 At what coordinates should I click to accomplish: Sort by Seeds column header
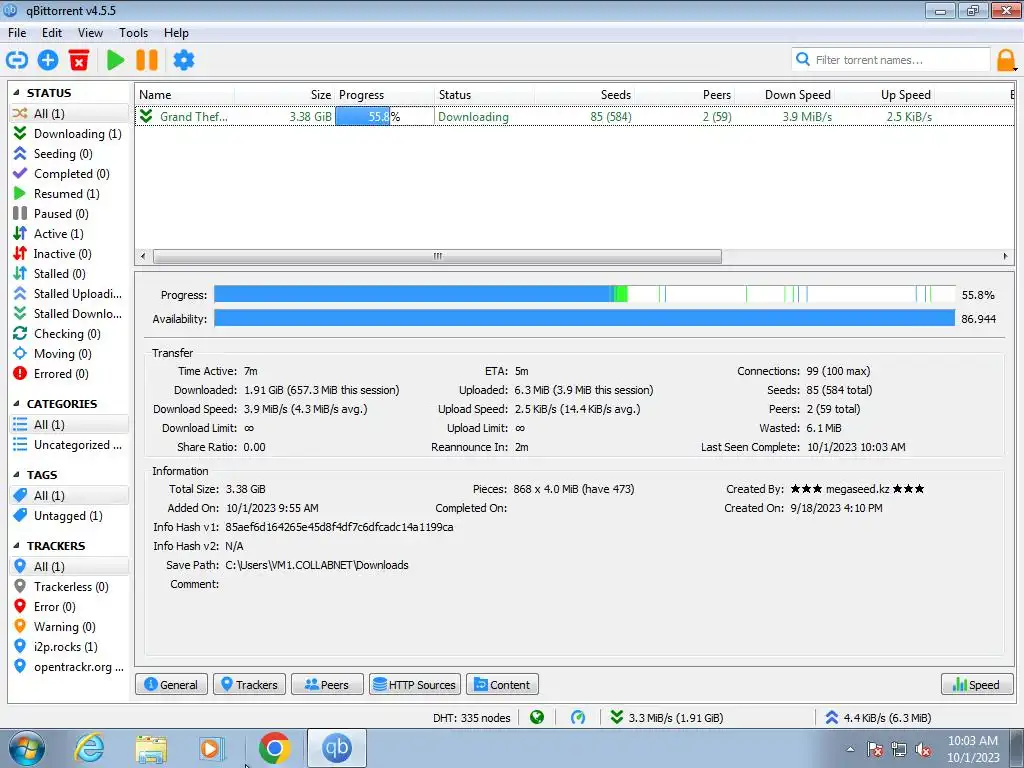click(584, 95)
